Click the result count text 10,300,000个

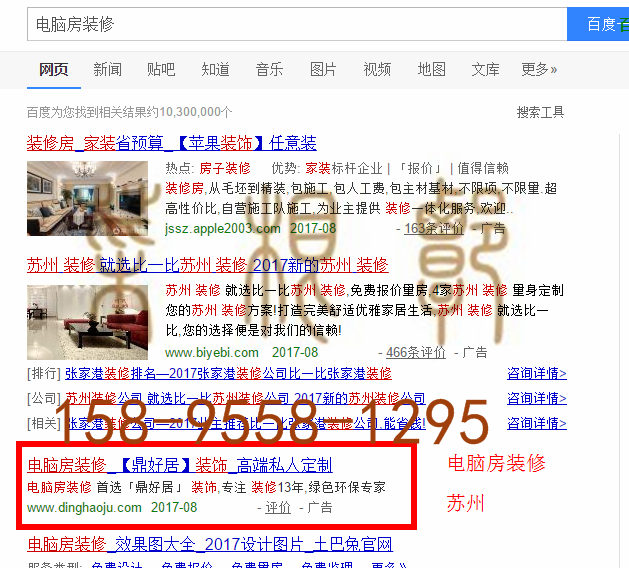pos(196,112)
